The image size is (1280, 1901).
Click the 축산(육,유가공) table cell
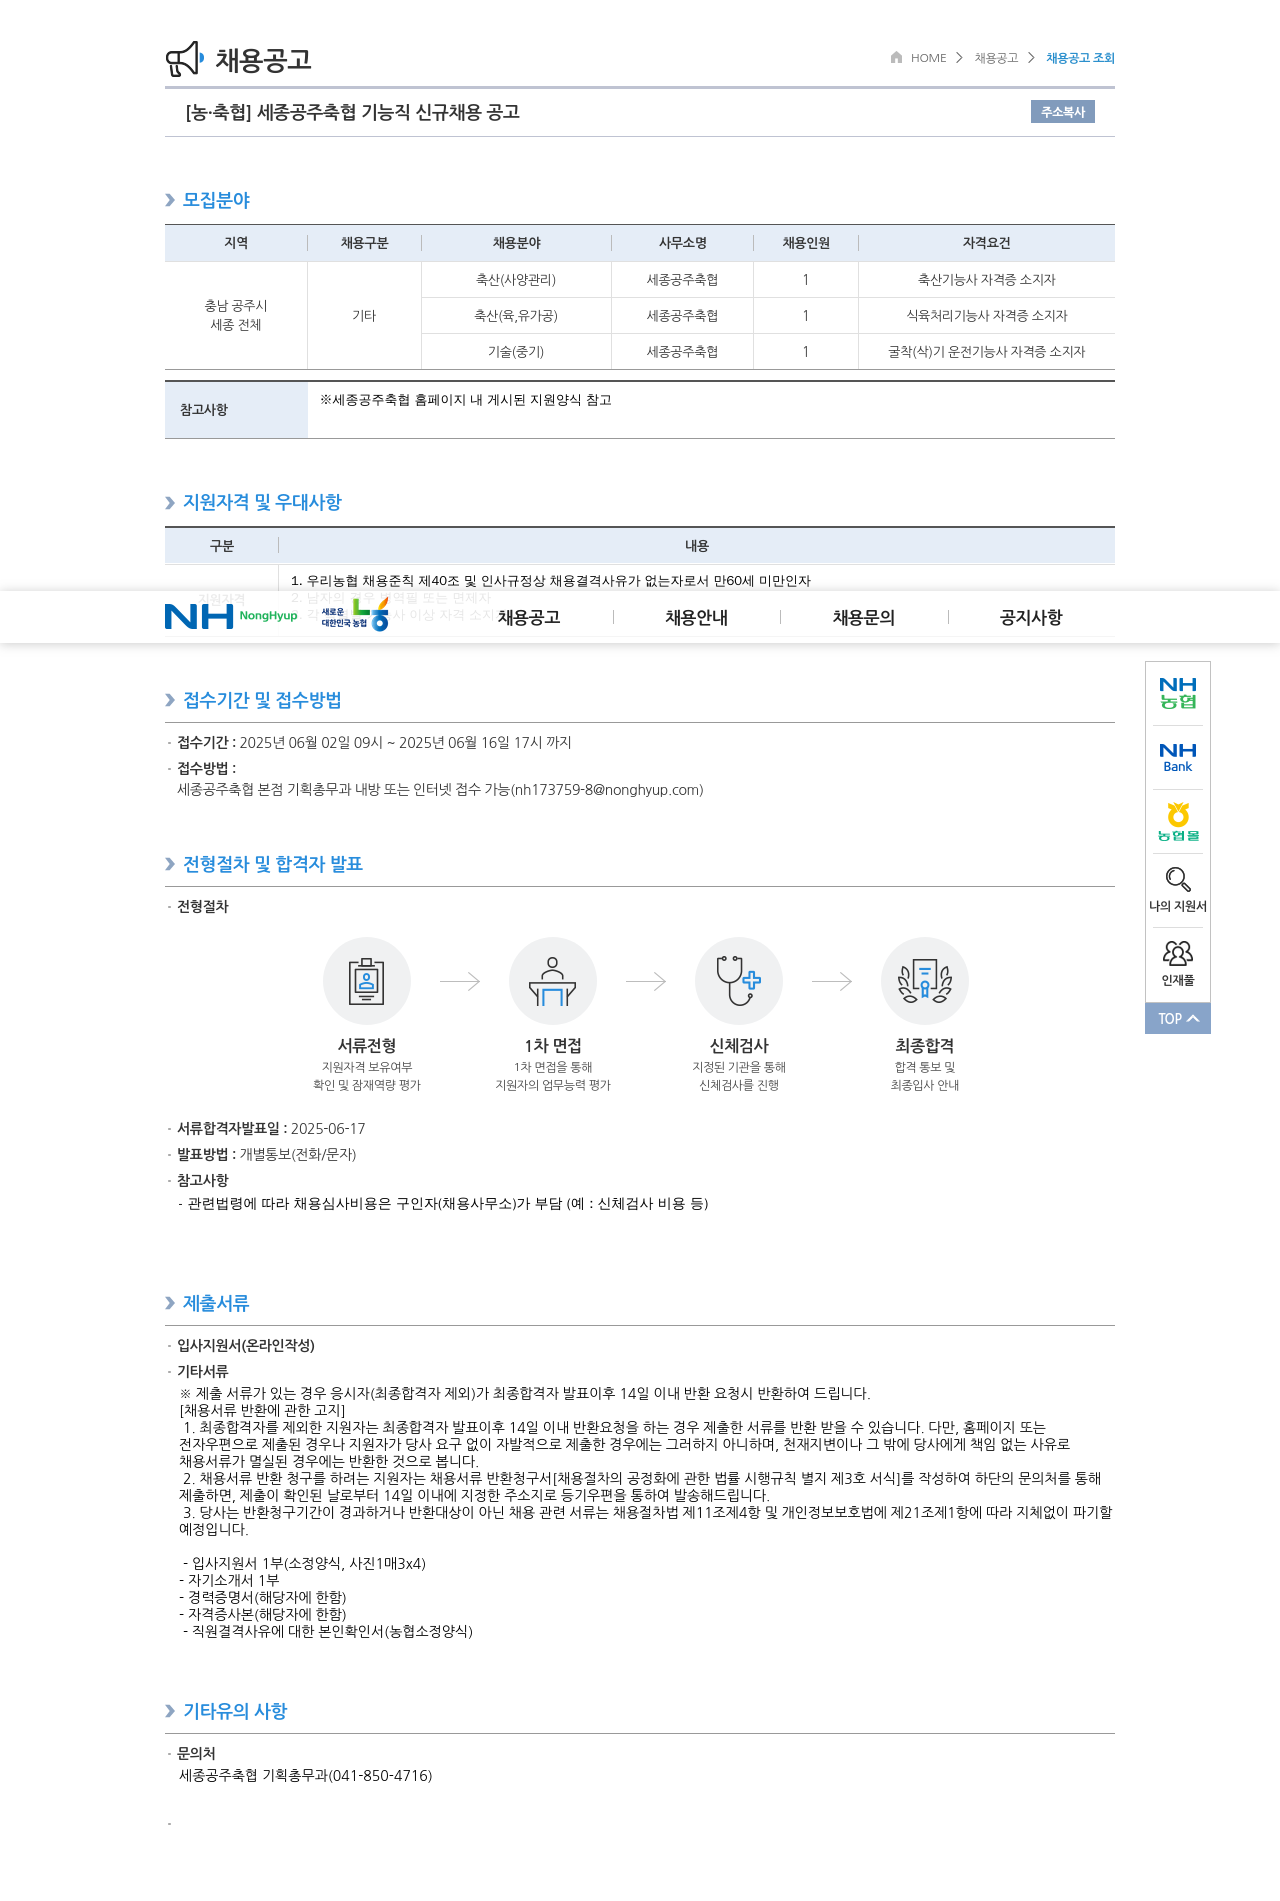516,316
